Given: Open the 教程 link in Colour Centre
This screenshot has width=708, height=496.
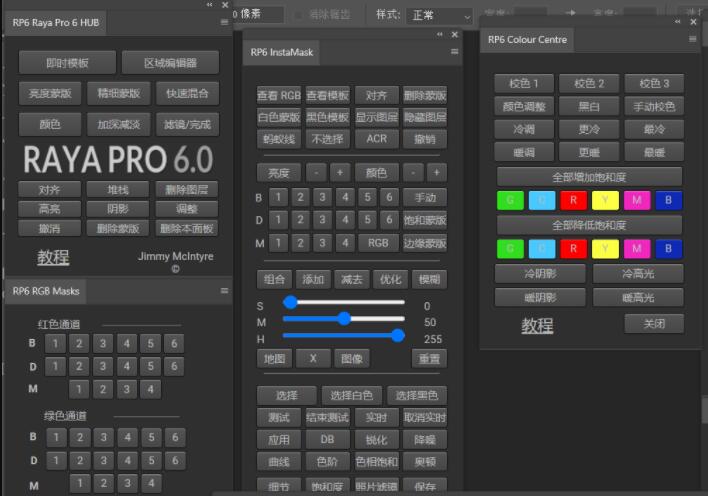Looking at the screenshot, I should [537, 326].
